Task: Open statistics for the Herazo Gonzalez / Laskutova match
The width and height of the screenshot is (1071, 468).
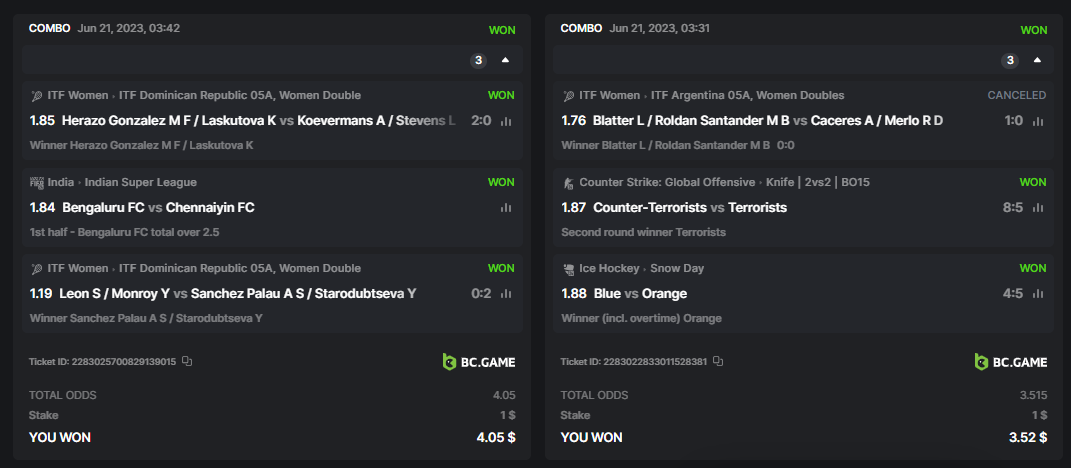Action: click(x=505, y=121)
